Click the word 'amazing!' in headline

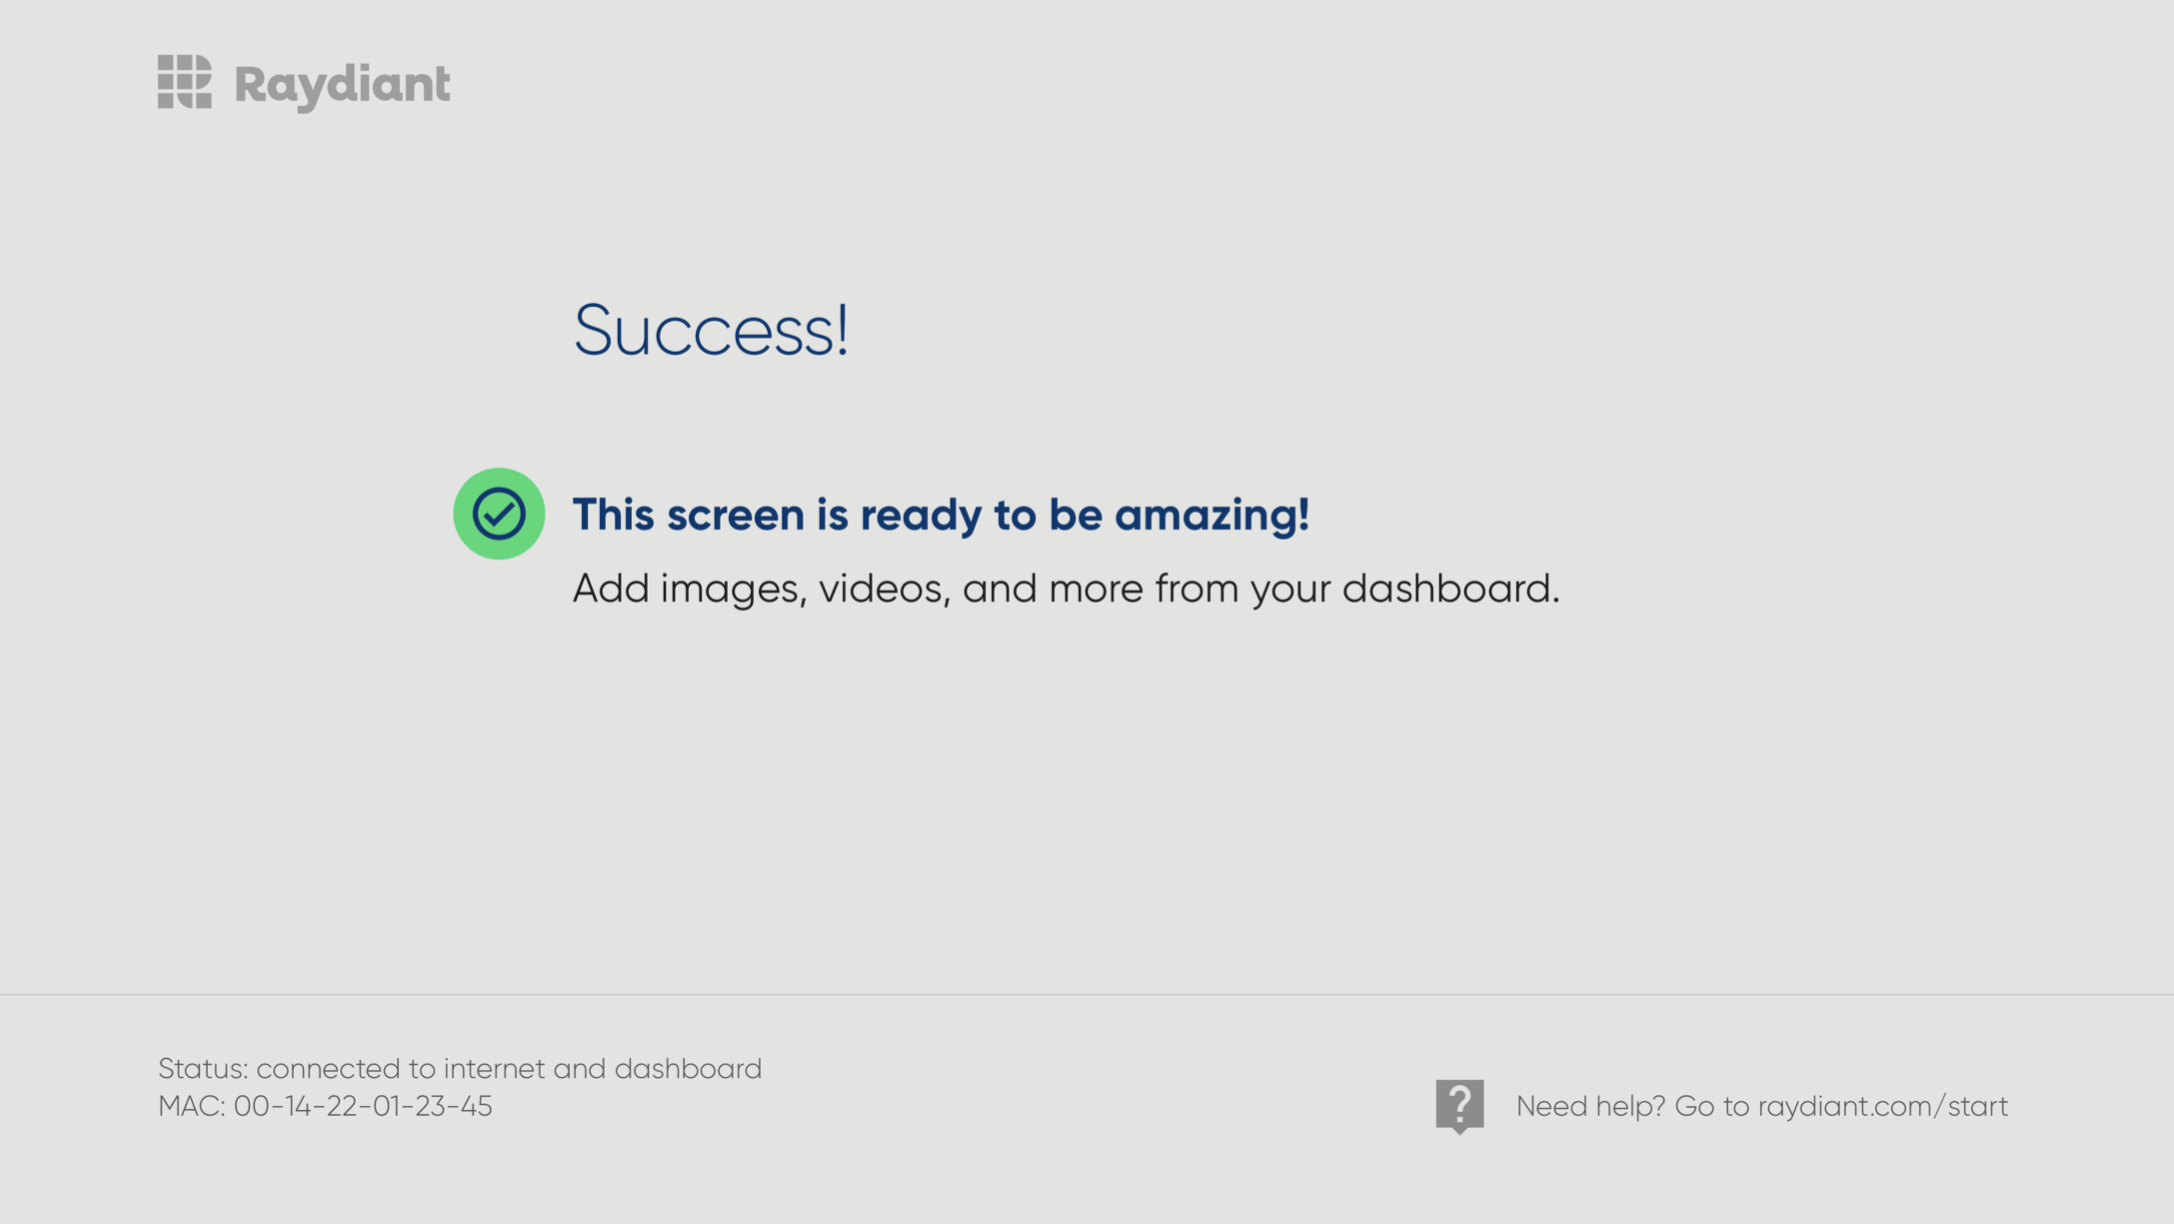(1211, 514)
